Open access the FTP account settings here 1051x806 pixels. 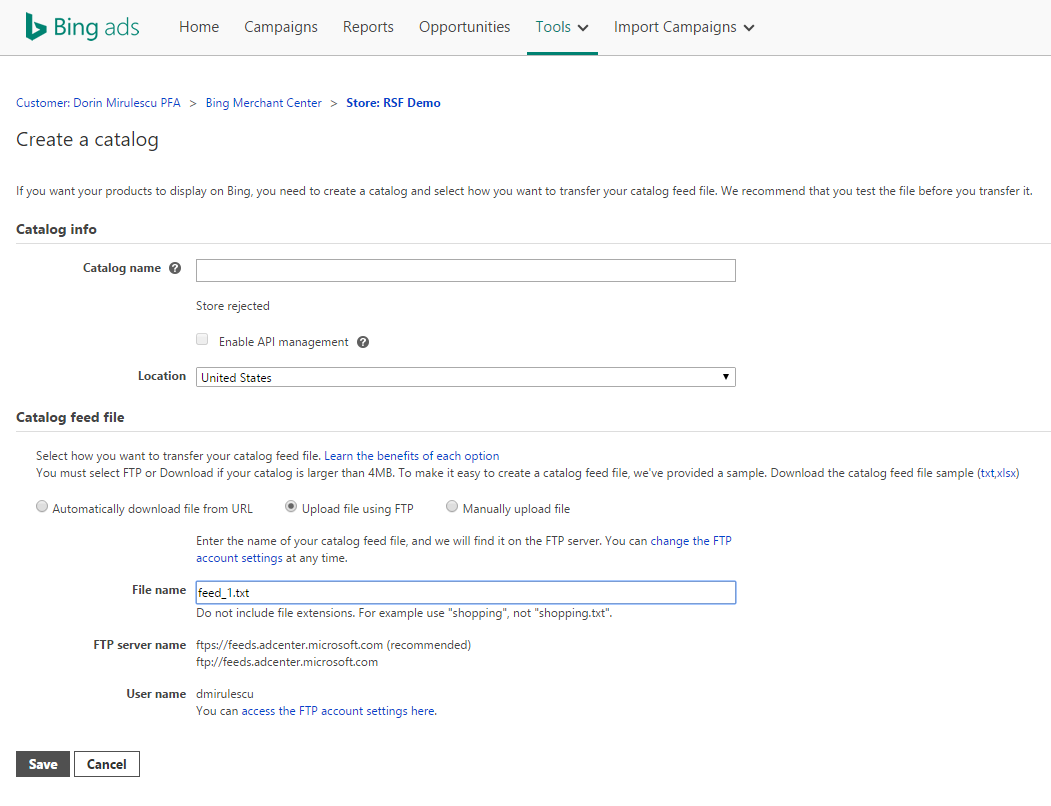point(338,711)
